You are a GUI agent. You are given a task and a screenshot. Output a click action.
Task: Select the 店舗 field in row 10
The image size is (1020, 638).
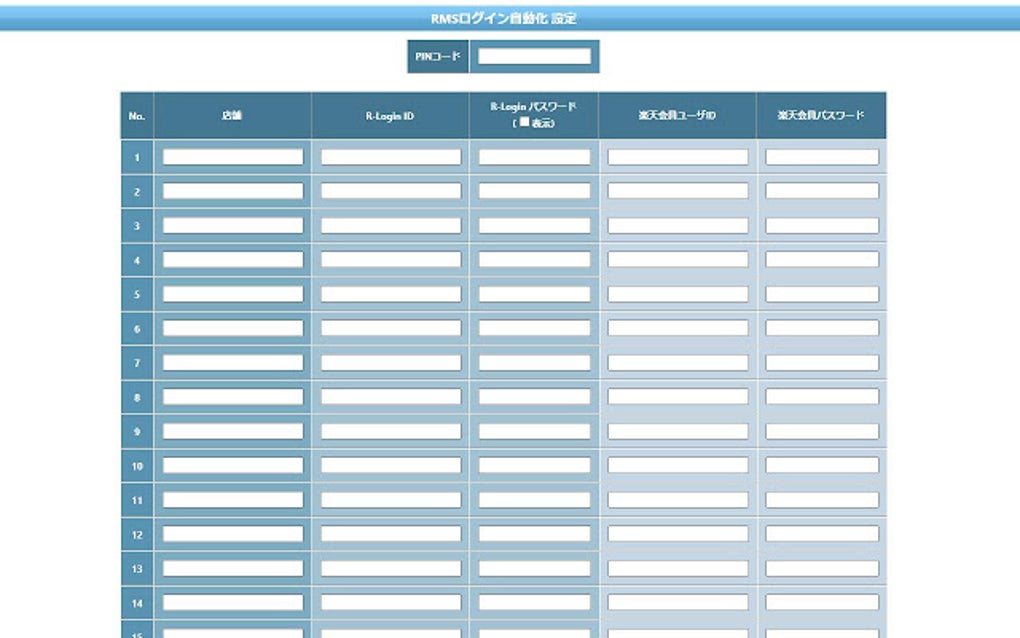(x=233, y=466)
